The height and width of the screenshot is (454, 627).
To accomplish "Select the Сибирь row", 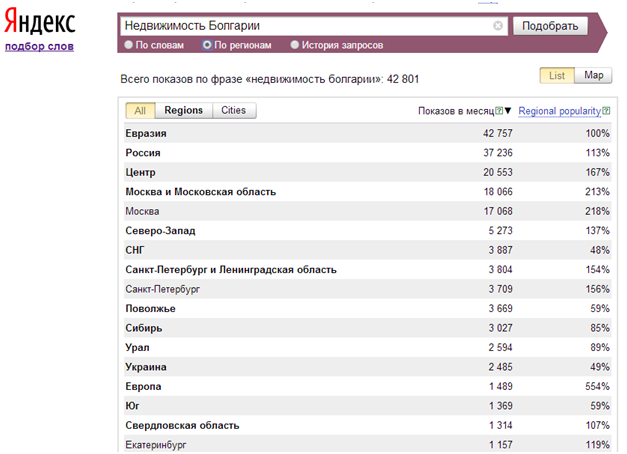I will click(367, 328).
